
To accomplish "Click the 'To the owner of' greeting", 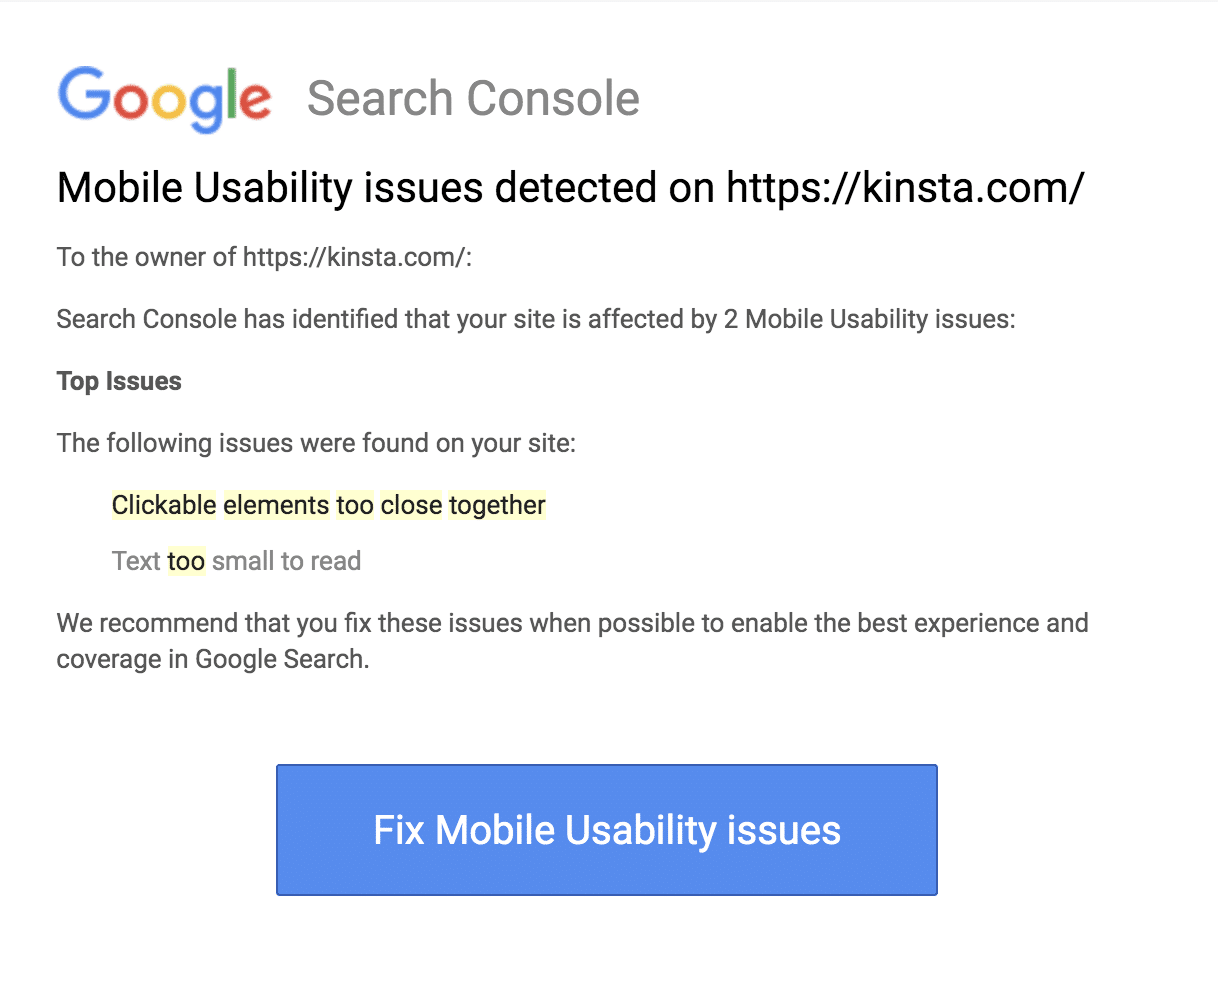I will pyautogui.click(x=146, y=257).
